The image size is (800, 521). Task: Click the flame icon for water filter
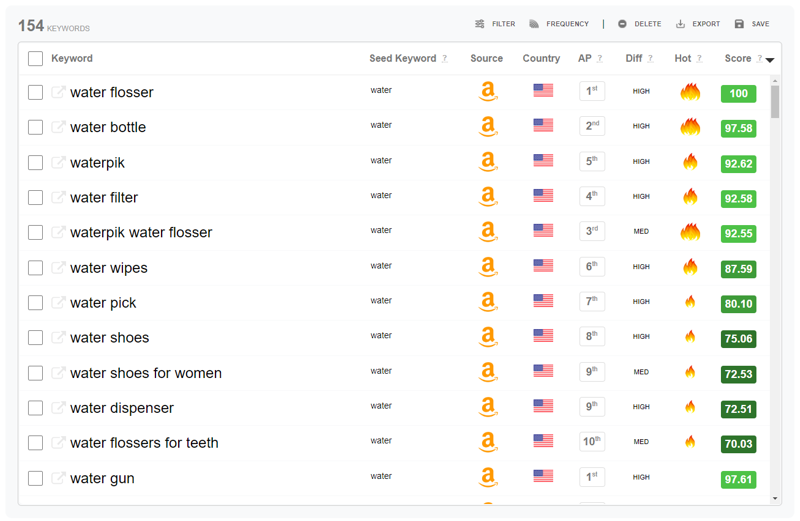coord(690,196)
